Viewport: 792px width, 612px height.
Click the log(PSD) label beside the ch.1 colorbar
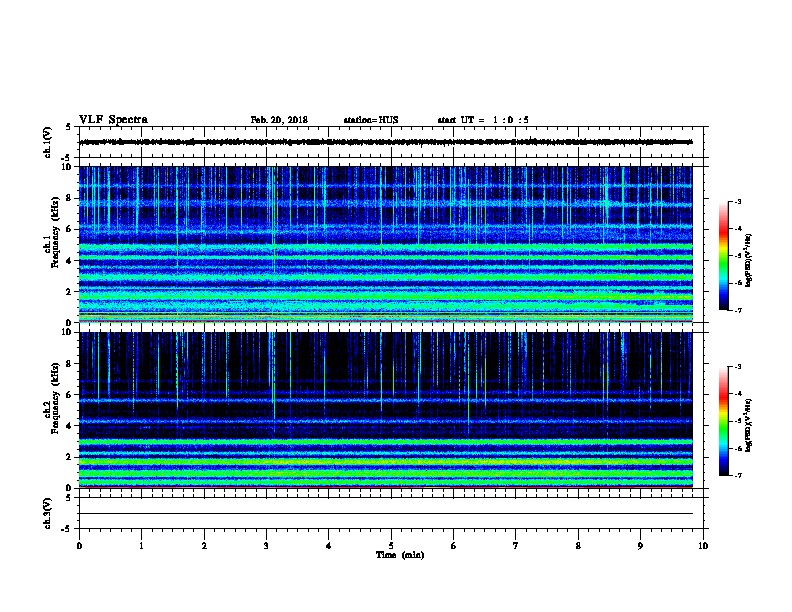click(x=749, y=260)
